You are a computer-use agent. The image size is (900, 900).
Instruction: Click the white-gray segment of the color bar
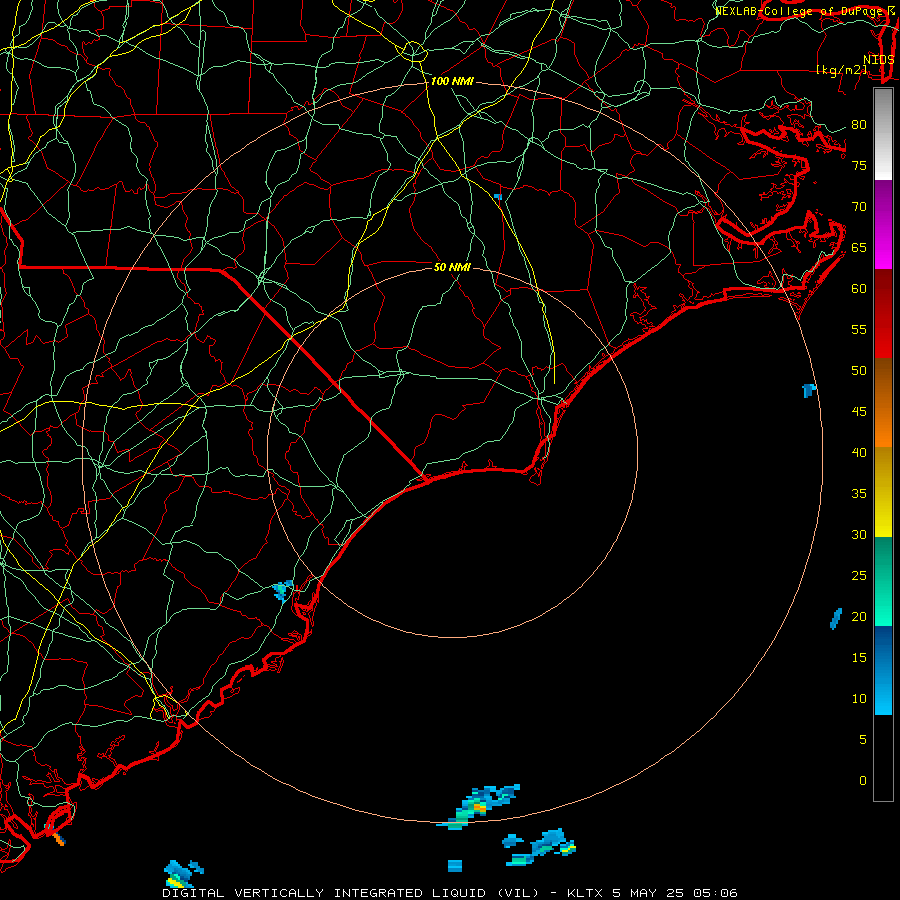tap(883, 135)
